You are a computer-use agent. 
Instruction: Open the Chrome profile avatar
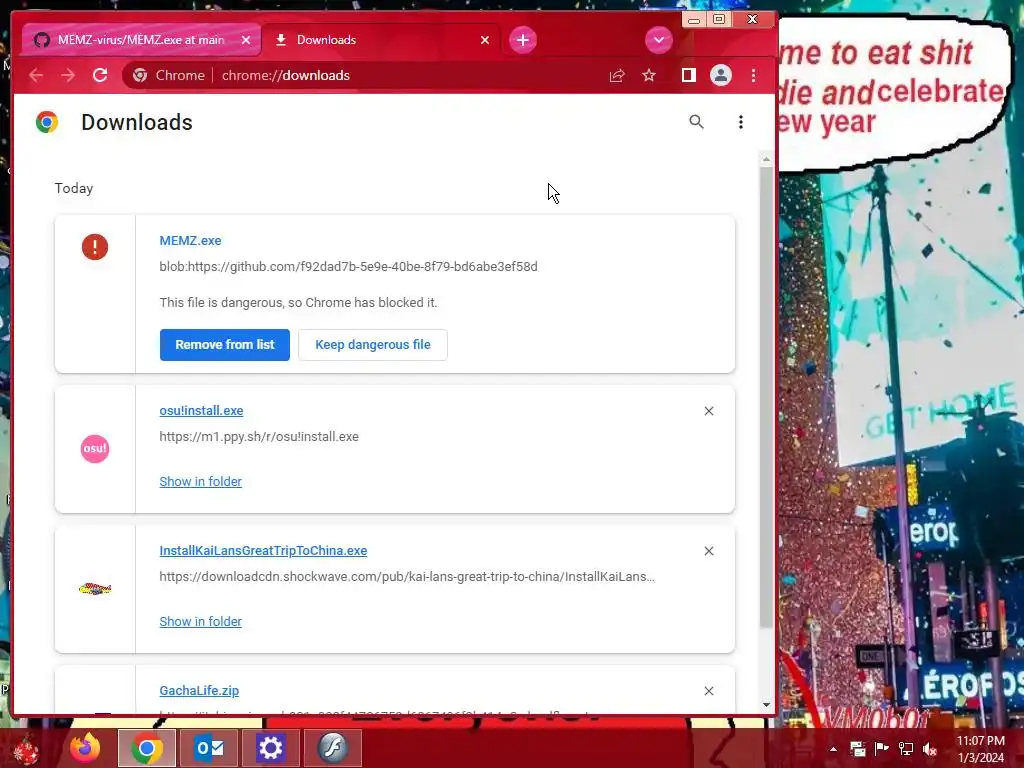720,76
